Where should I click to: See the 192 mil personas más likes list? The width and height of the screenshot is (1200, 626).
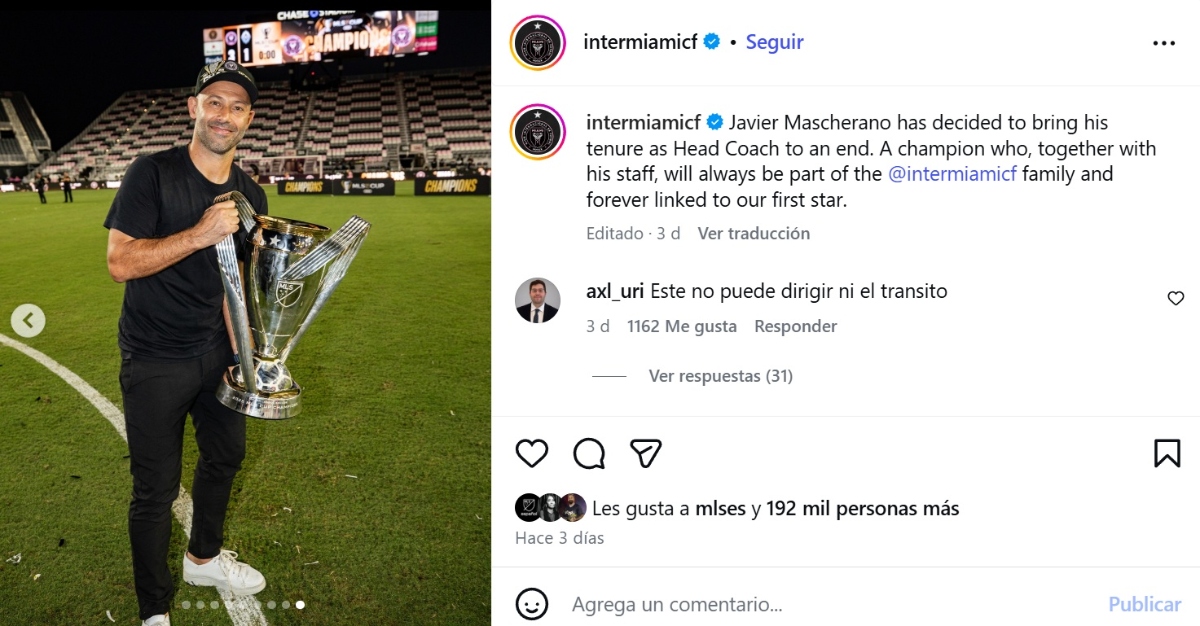coord(862,508)
